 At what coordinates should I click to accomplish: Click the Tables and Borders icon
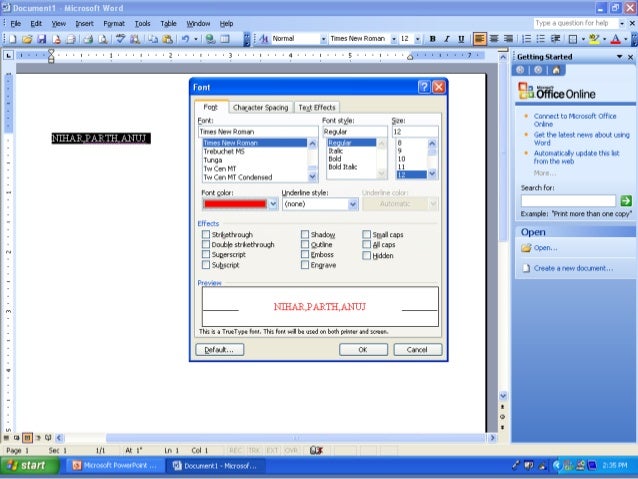coord(225,39)
